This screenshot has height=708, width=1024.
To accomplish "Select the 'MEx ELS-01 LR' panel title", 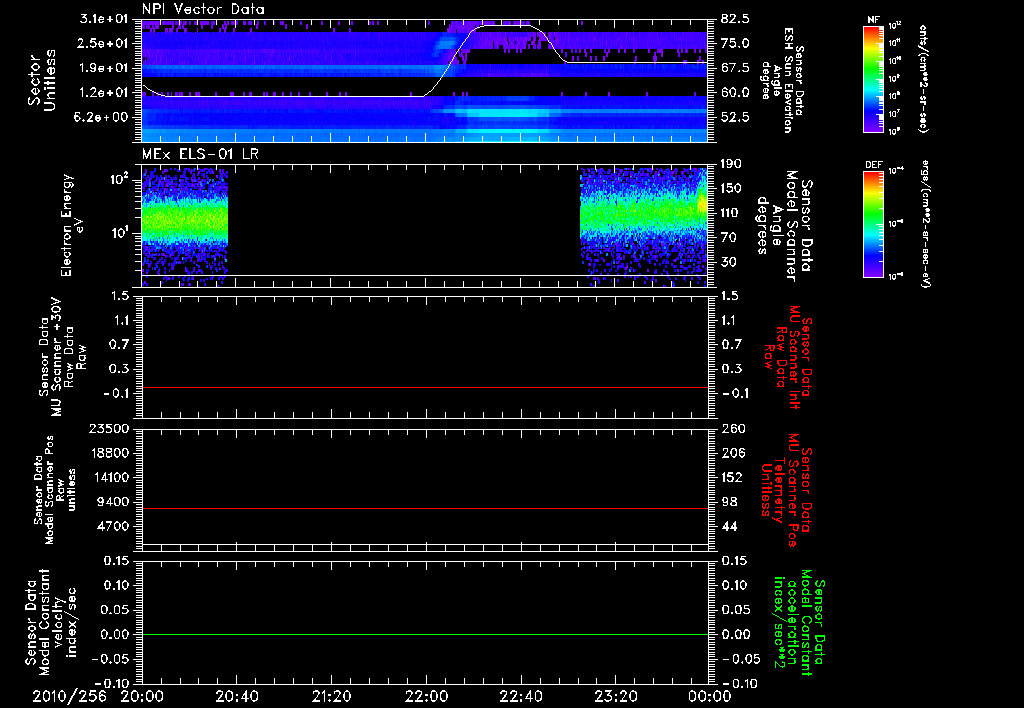I will tap(199, 155).
